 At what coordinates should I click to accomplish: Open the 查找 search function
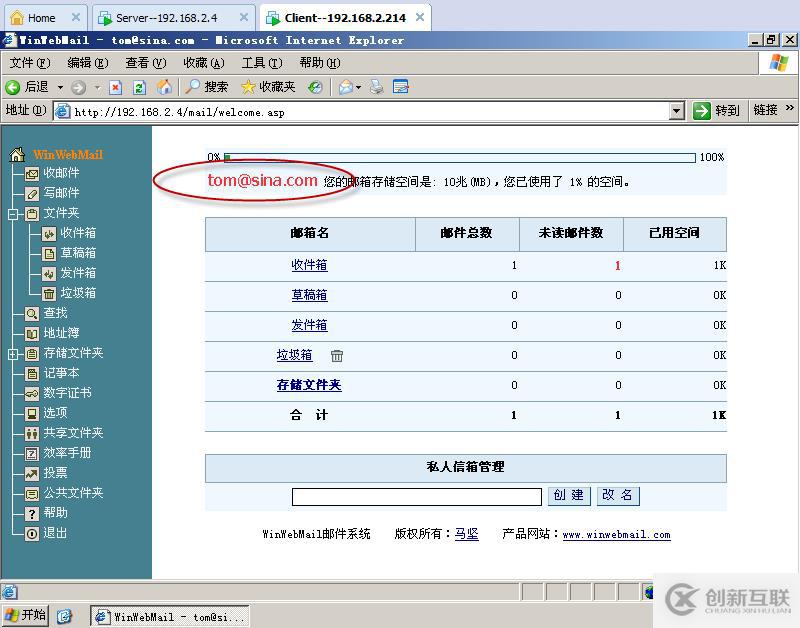[54, 313]
